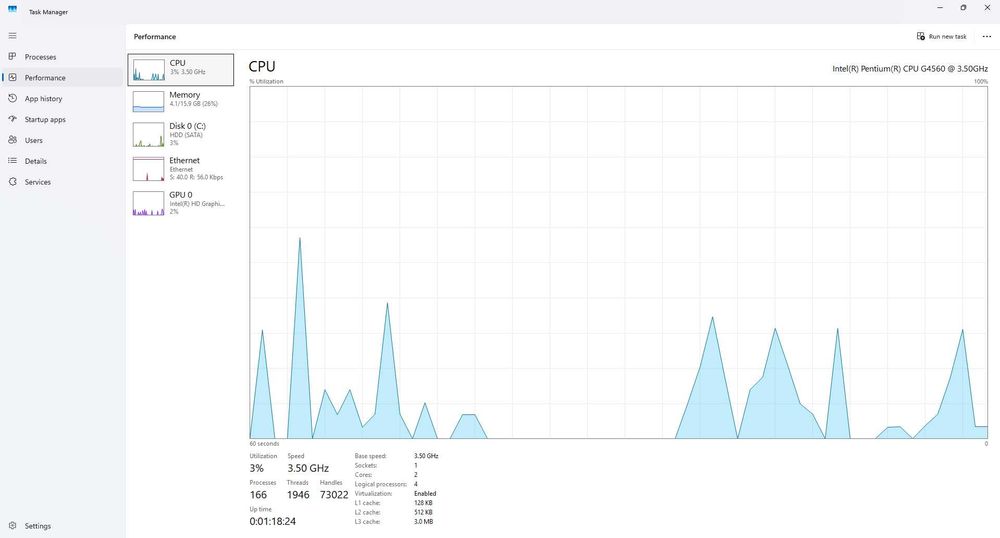This screenshot has height=538, width=1000.
Task: Click the Virtualization Enabled value
Action: pos(425,493)
